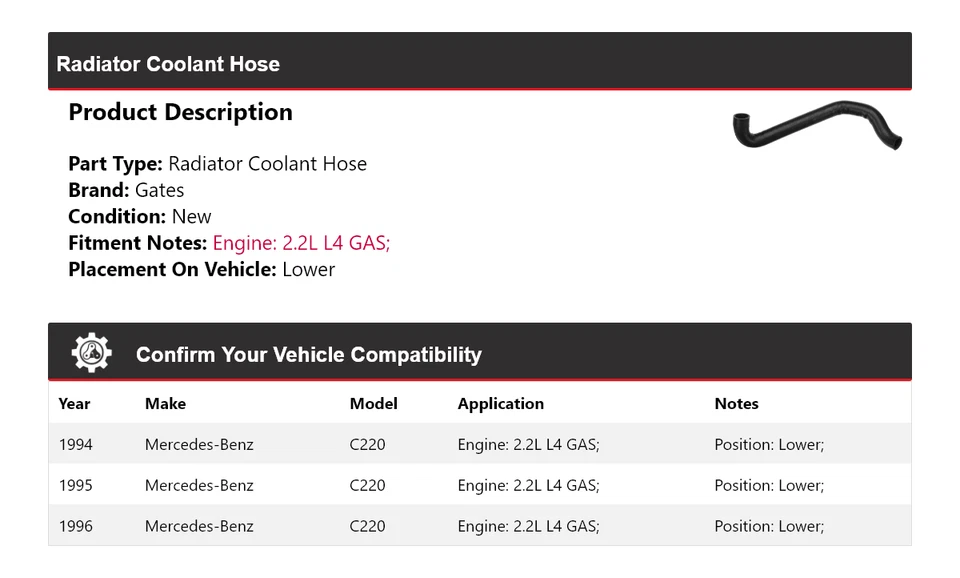Click Position: Lower note in 1996 row
Viewport: 960px width, 578px height.
[768, 527]
